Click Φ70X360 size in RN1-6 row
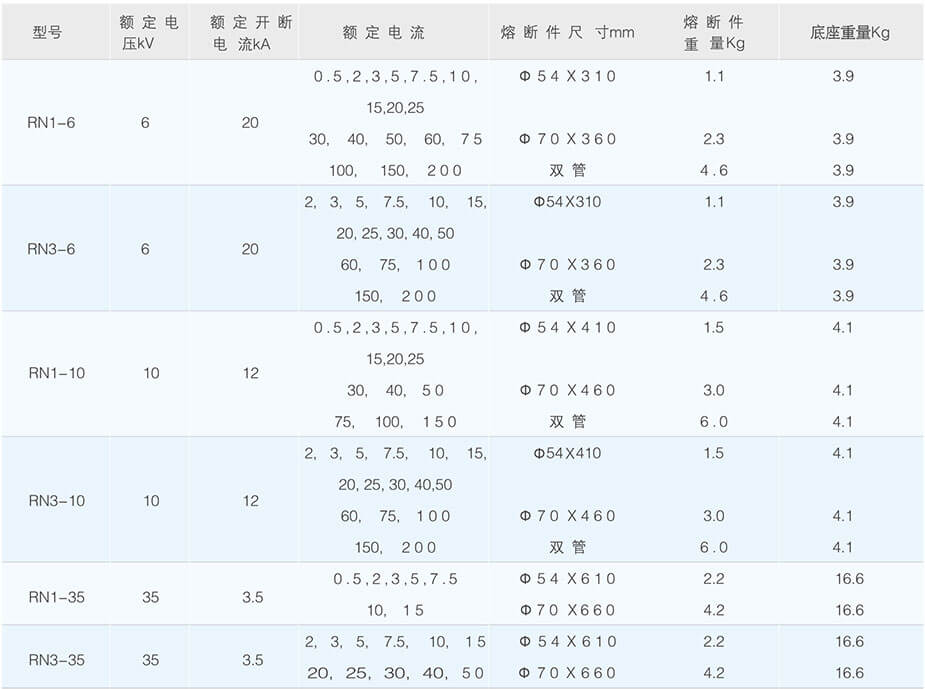The width and height of the screenshot is (925, 689). (567, 139)
